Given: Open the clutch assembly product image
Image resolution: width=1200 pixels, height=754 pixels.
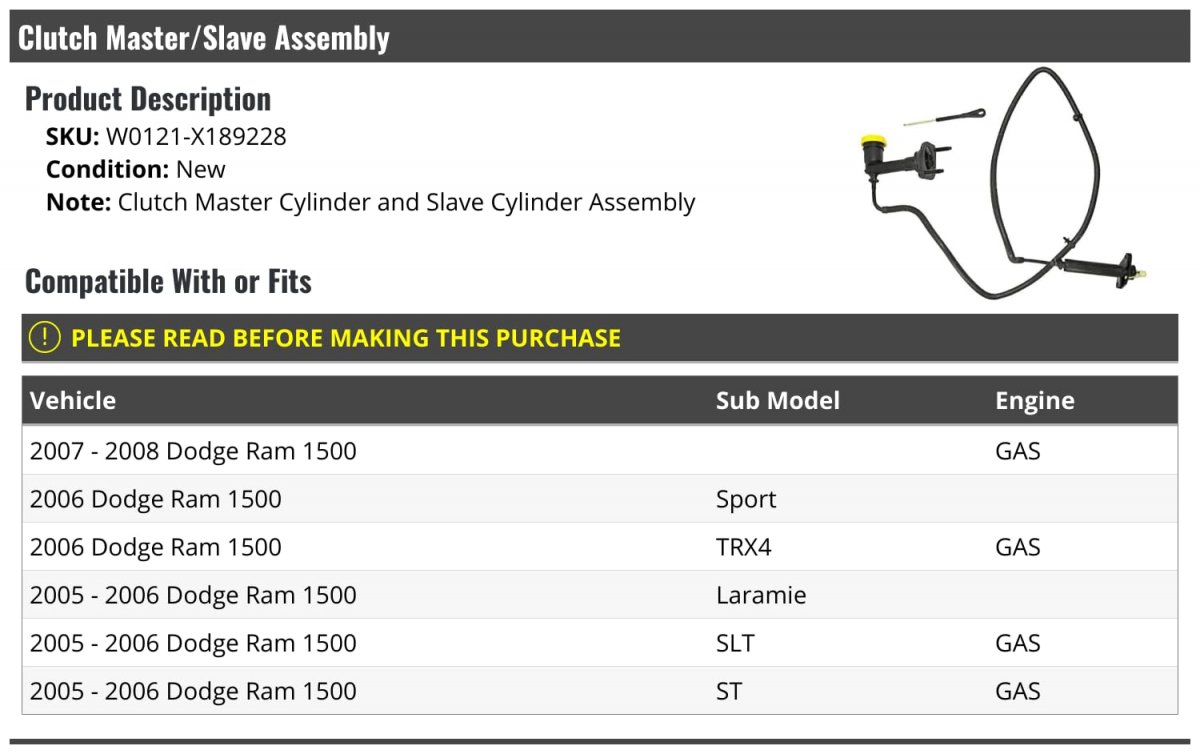Looking at the screenshot, I should click(x=1005, y=184).
